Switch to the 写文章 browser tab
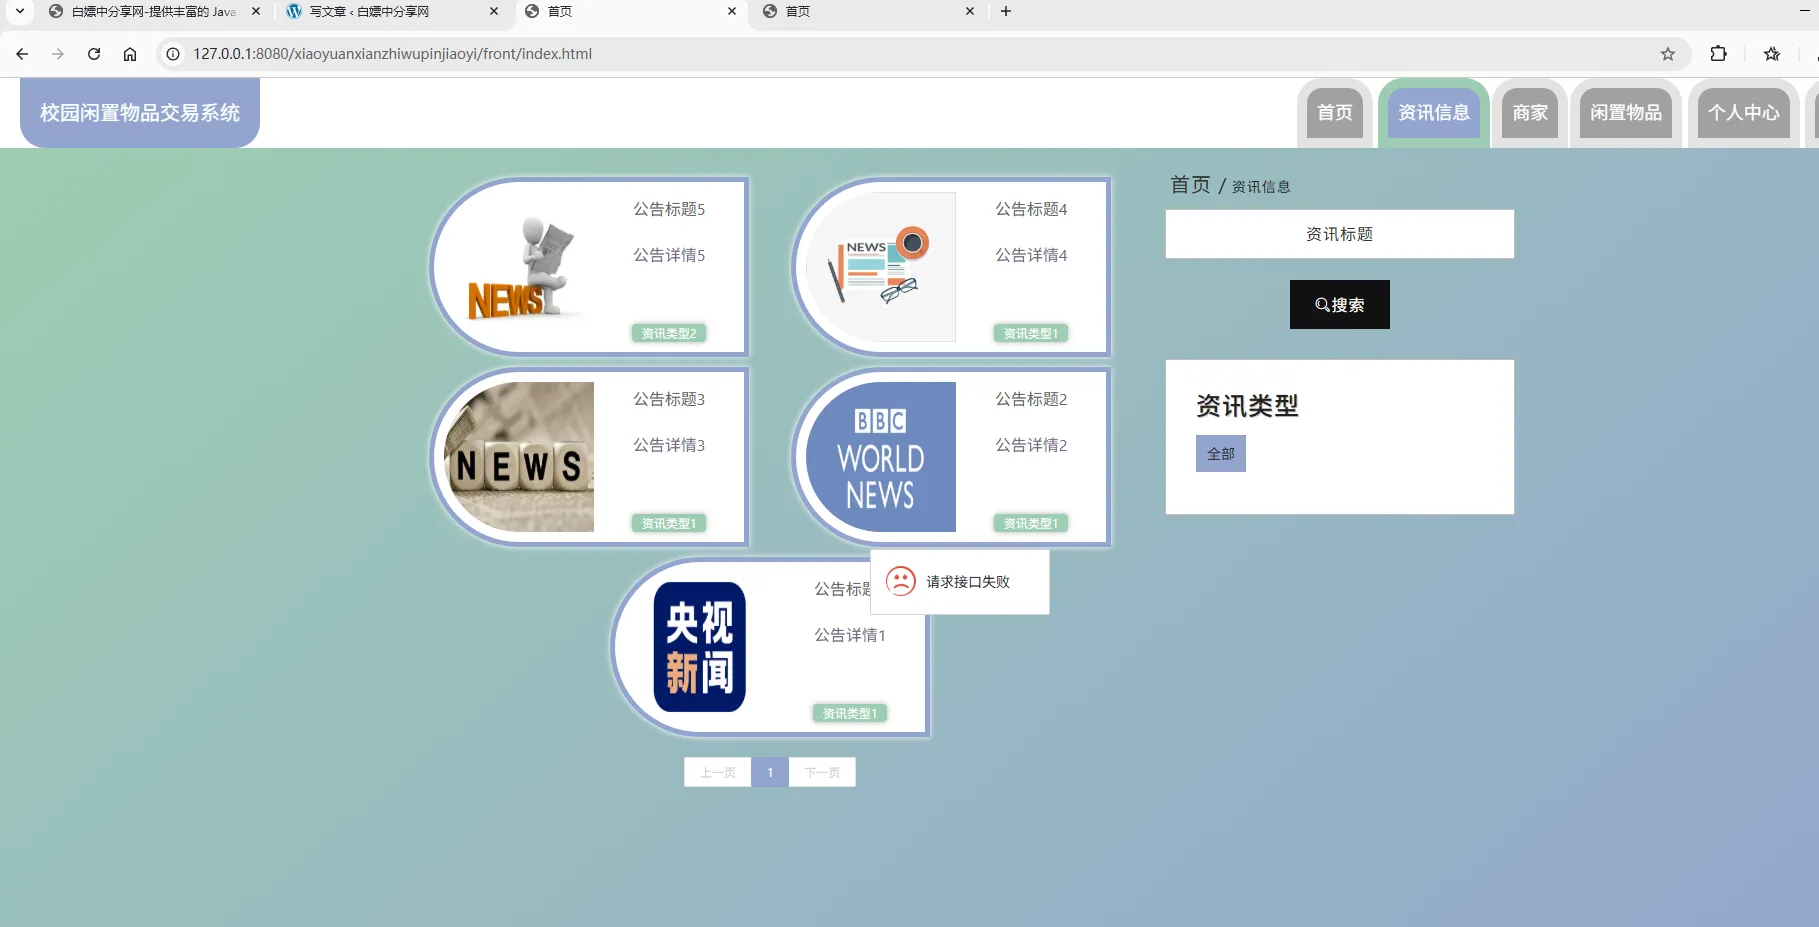Image resolution: width=1819 pixels, height=927 pixels. coord(370,12)
